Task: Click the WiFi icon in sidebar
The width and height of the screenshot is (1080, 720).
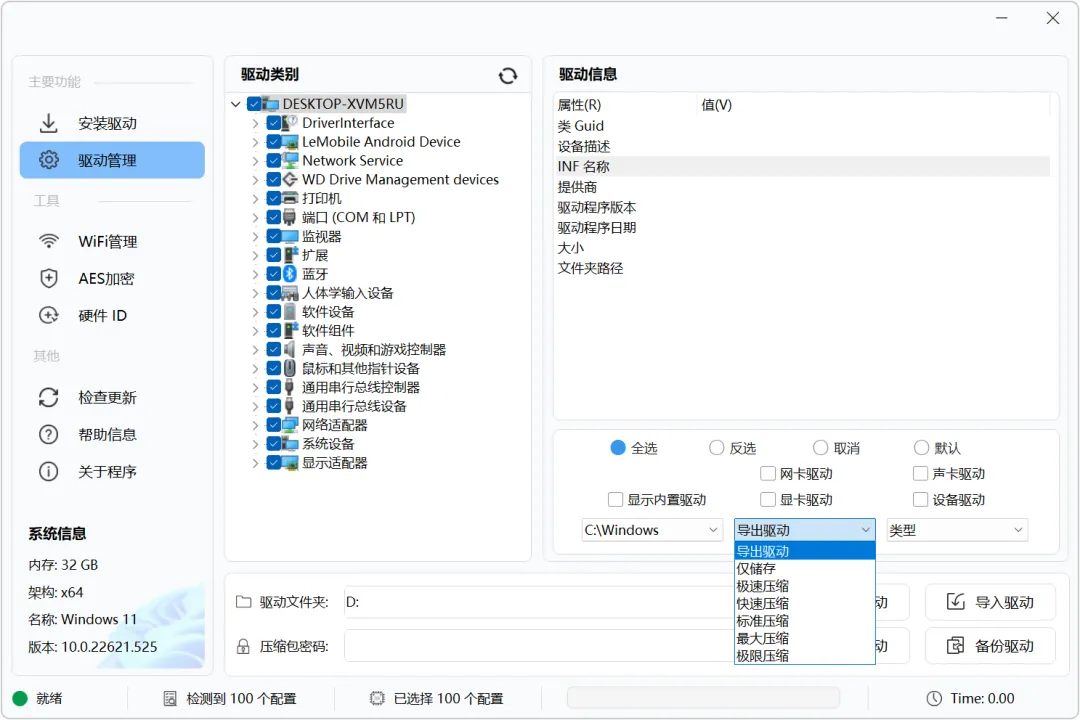Action: point(48,241)
